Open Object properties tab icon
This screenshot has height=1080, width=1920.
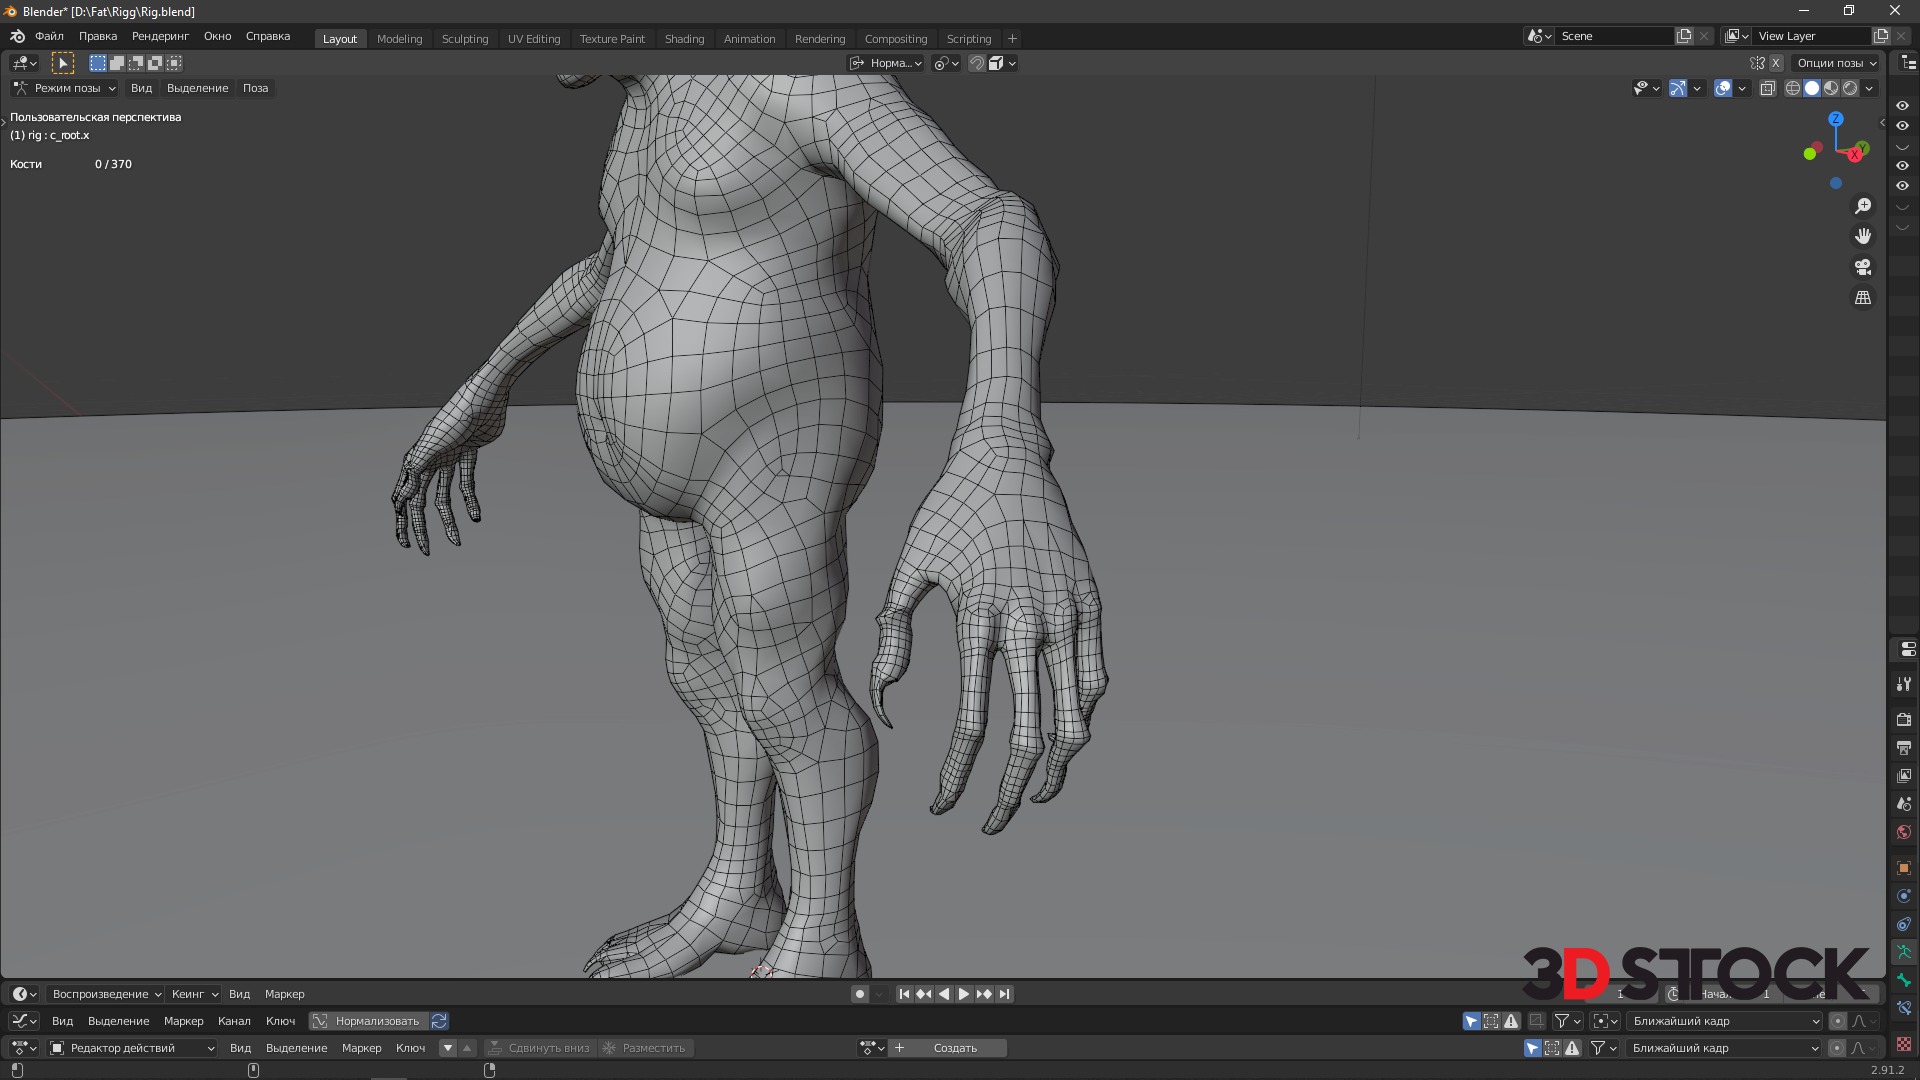click(1904, 868)
